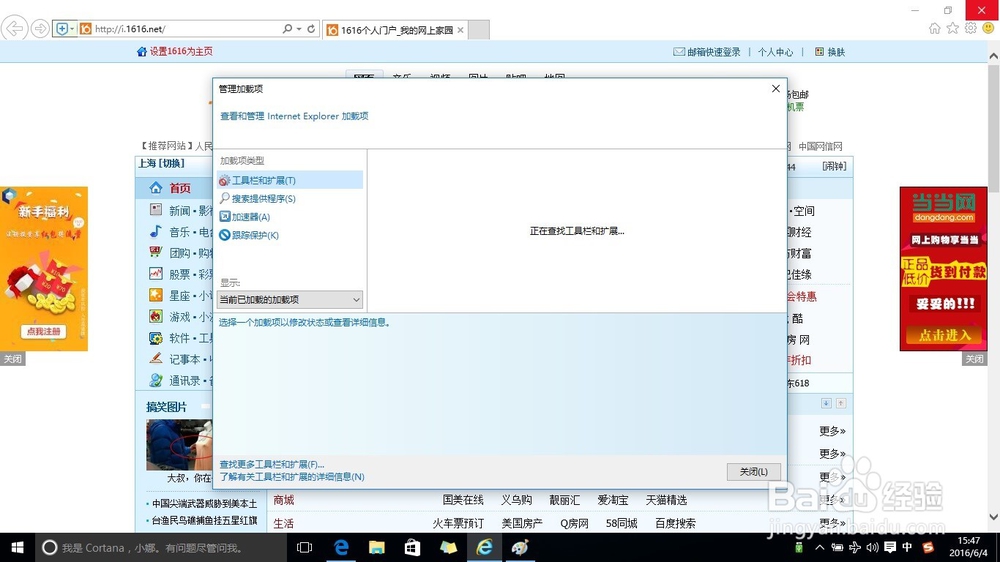Click 了解有关工具栏和扩展的详细信息(N) link
This screenshot has width=1000, height=562.
point(292,477)
